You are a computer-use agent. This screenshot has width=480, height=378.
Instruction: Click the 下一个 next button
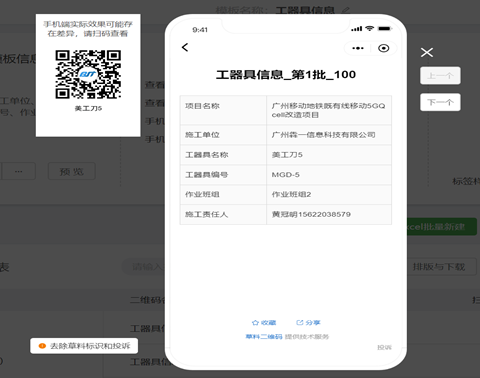pos(440,102)
